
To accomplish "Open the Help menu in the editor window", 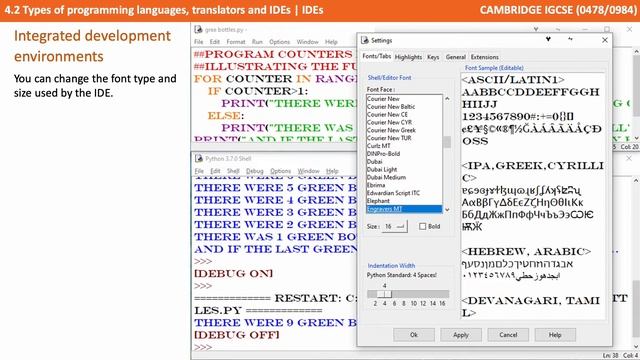I will (x=331, y=42).
